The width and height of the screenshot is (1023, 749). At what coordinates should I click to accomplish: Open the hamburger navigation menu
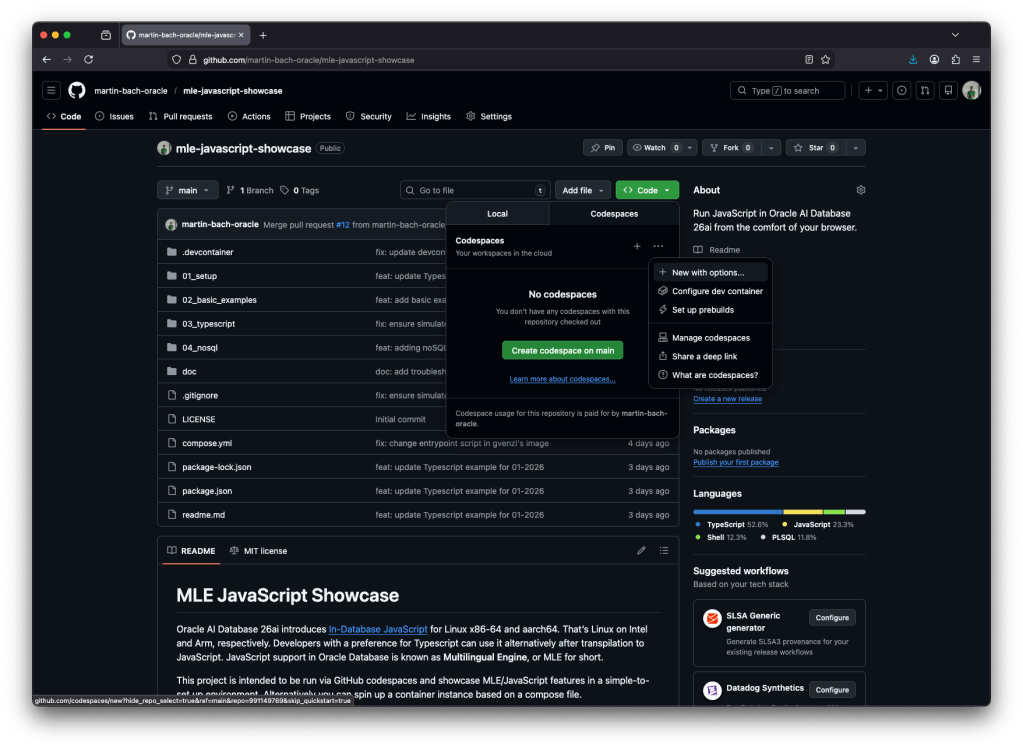(x=51, y=90)
